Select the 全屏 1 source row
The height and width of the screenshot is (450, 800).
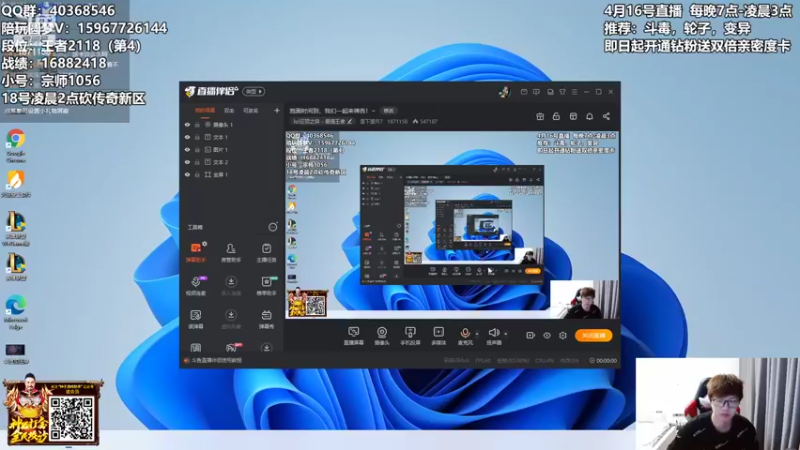coord(232,174)
